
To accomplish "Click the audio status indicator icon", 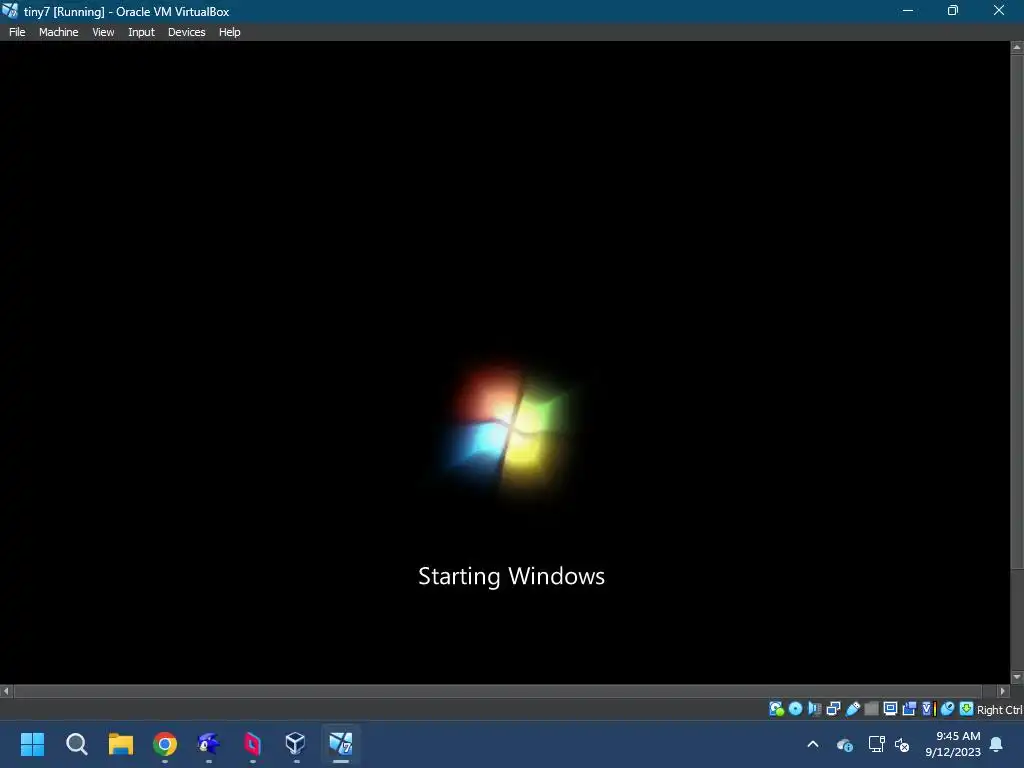I will pyautogui.click(x=814, y=709).
